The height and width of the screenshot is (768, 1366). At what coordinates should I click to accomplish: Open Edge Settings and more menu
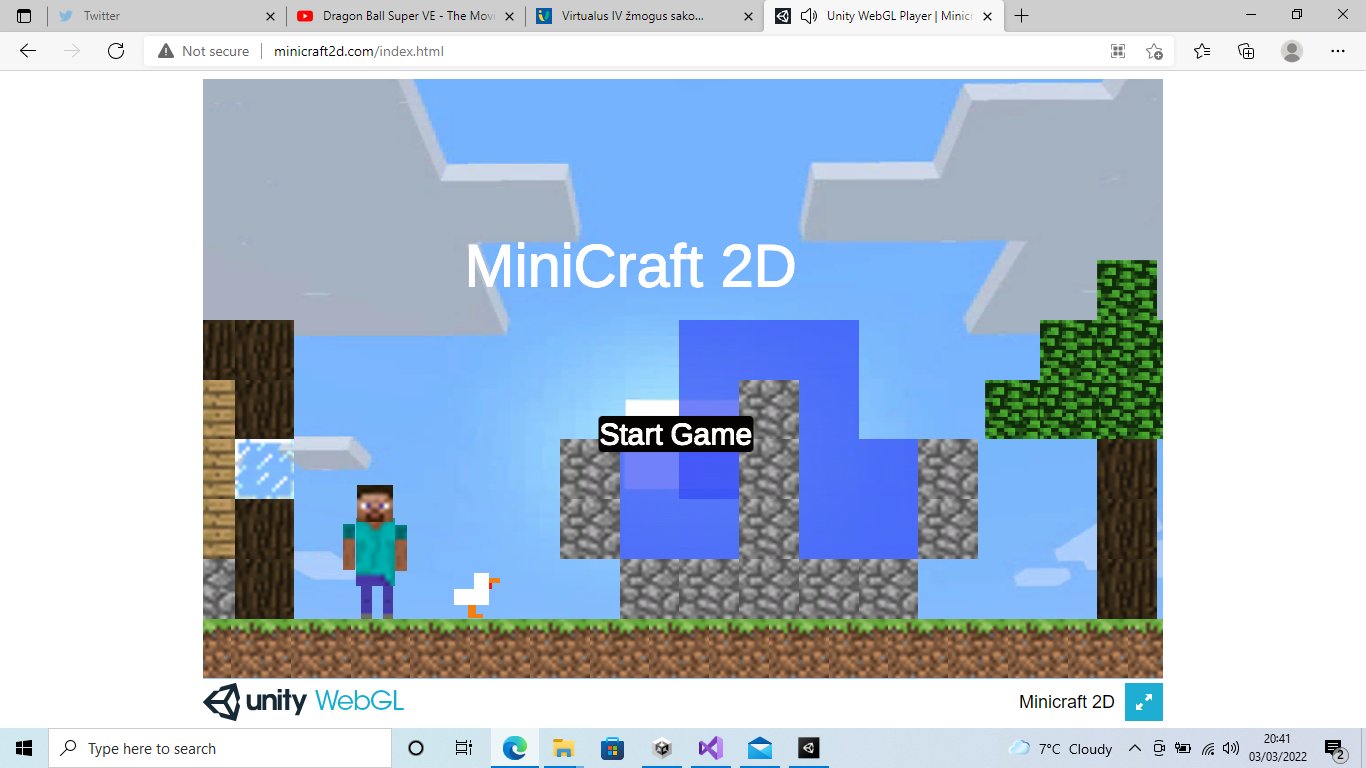click(1338, 51)
